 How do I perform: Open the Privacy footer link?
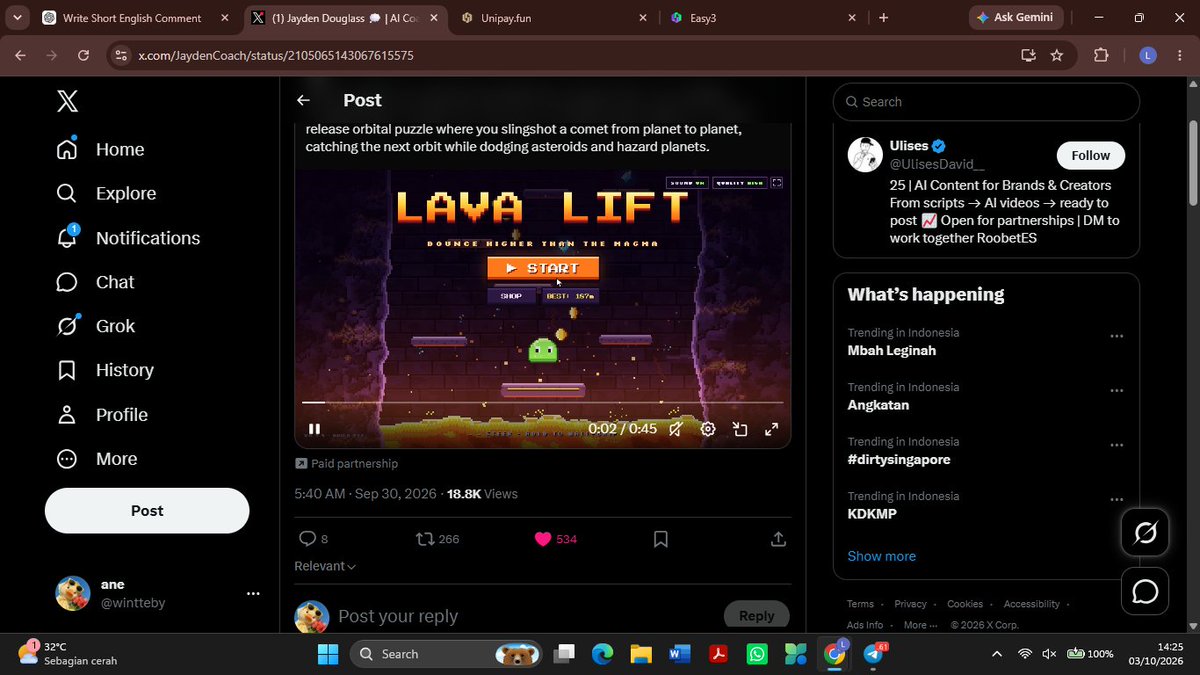point(910,604)
